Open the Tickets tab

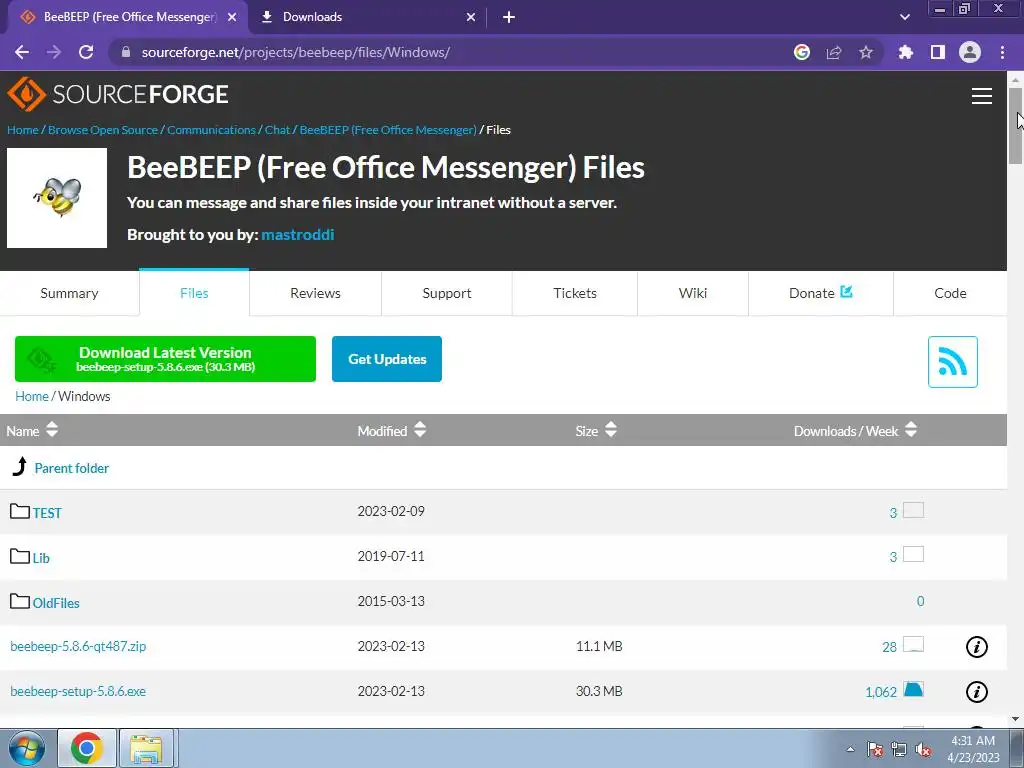tap(575, 293)
